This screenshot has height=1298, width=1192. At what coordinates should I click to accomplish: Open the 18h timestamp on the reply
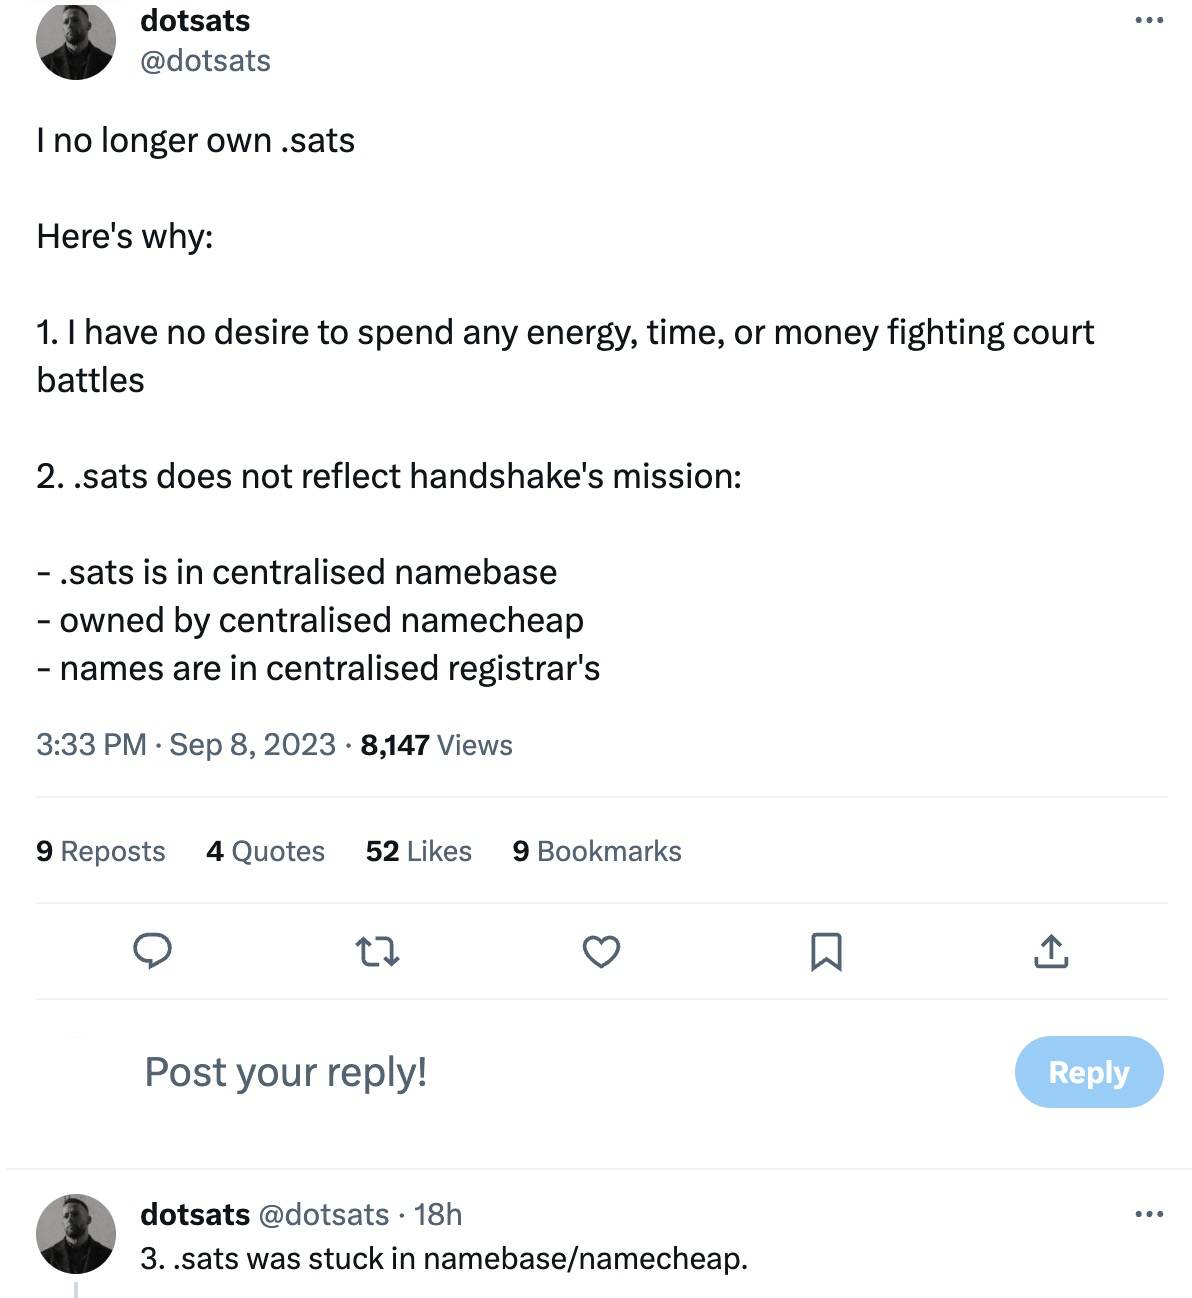[438, 1214]
